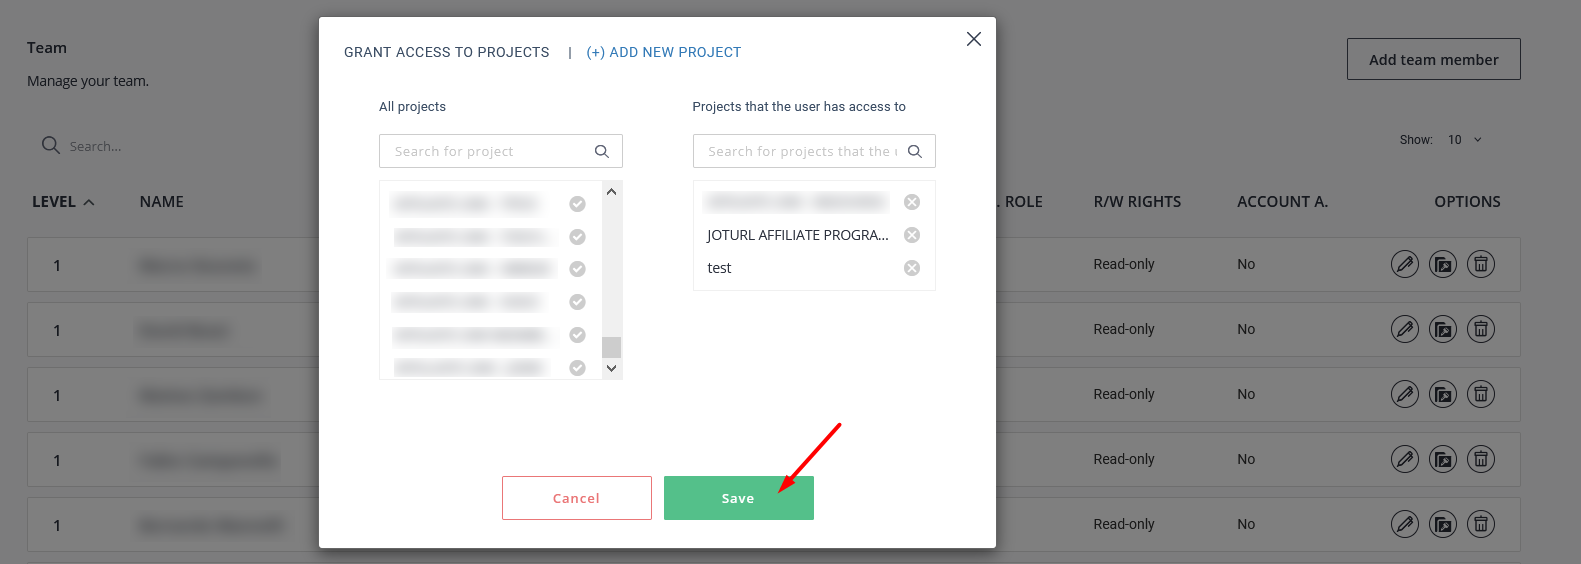Click scrollbar thumb in All projects list
The width and height of the screenshot is (1581, 564).
(612, 347)
